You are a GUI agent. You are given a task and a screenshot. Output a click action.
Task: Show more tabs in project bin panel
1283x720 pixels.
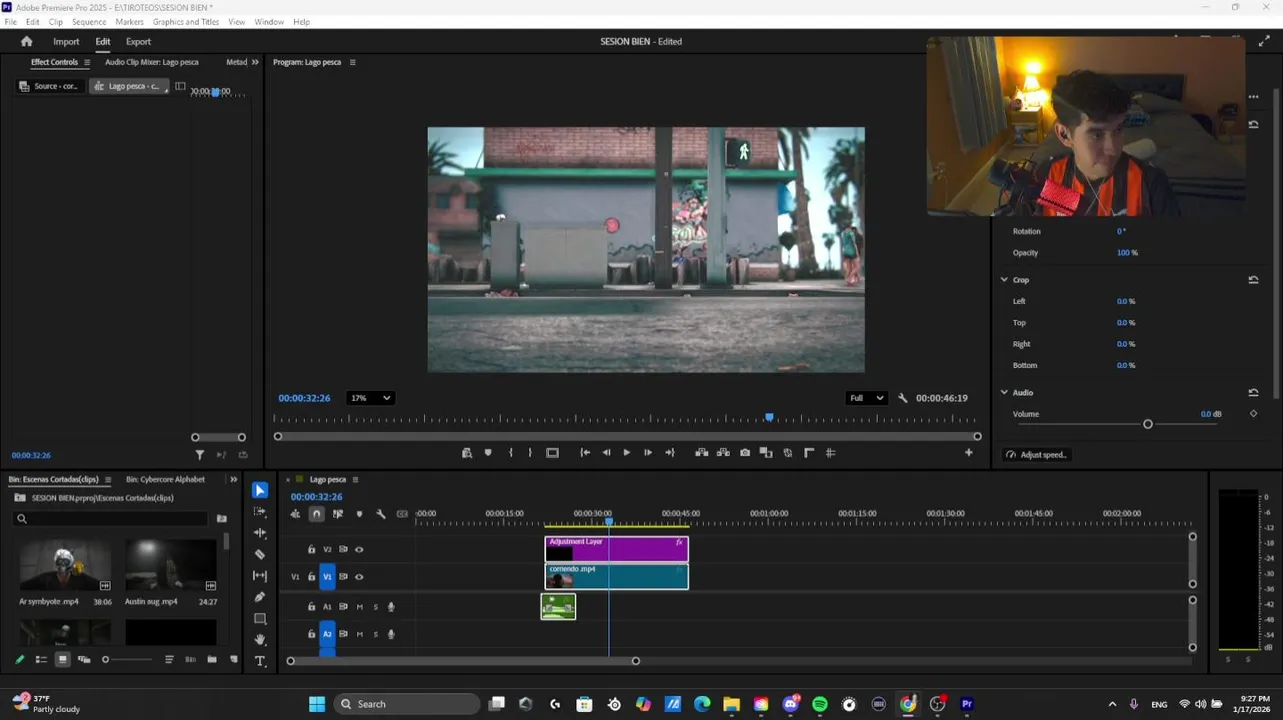[234, 480]
